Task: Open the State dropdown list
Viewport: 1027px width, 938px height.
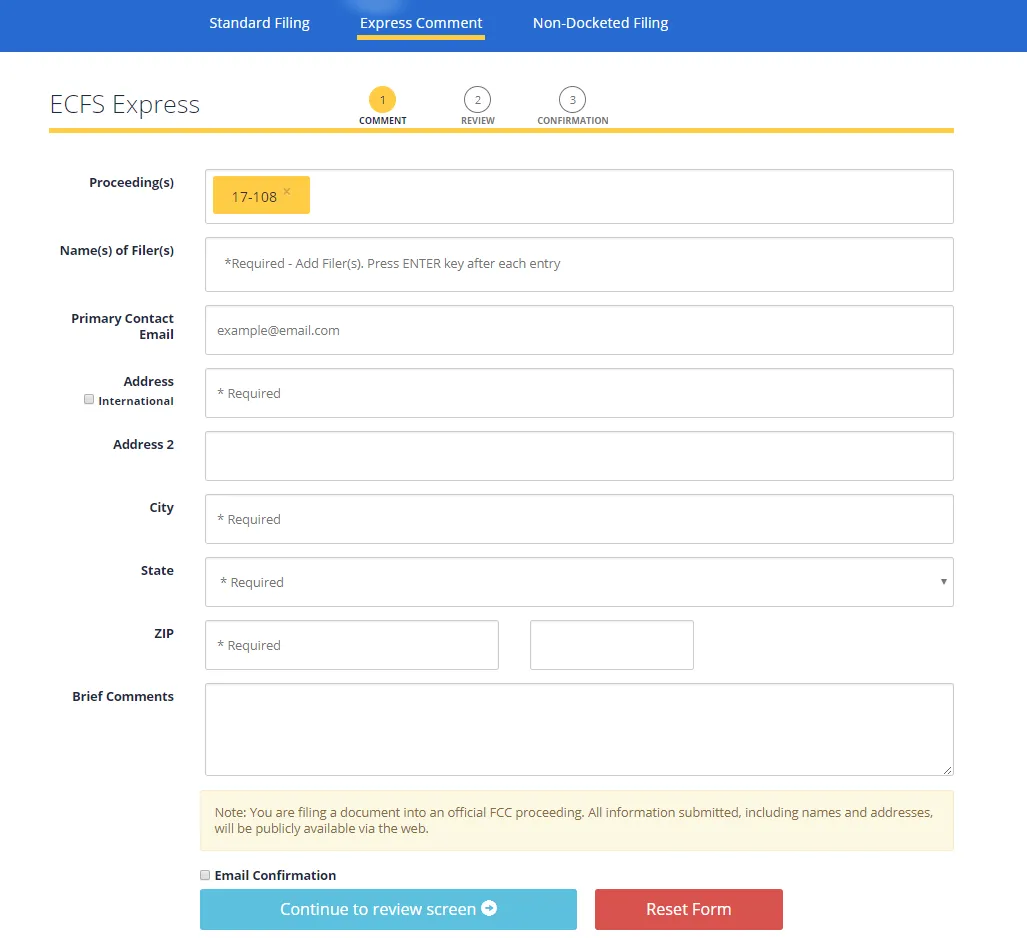Action: click(x=579, y=582)
